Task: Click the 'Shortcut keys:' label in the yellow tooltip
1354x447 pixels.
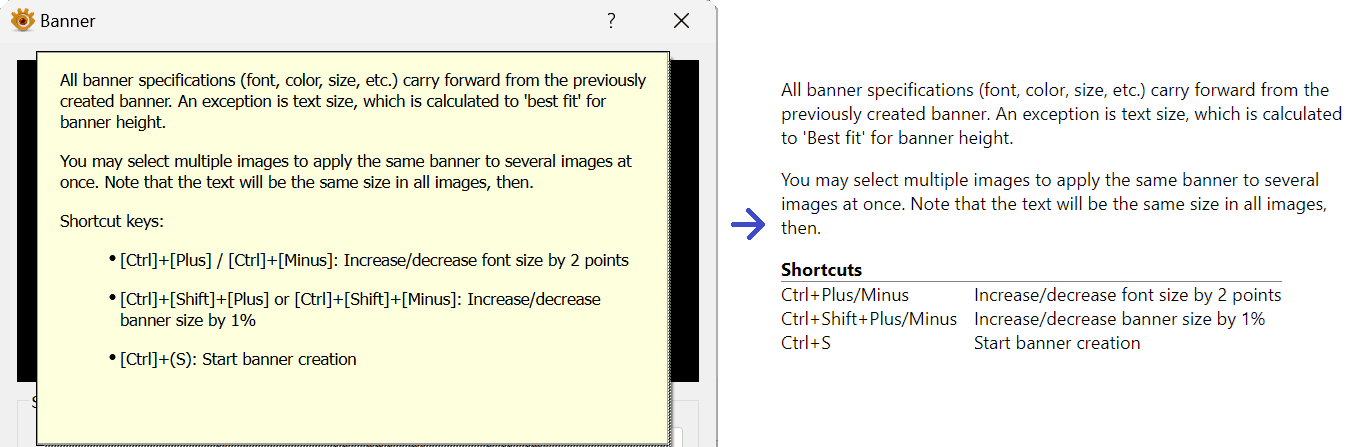Action: coord(110,221)
